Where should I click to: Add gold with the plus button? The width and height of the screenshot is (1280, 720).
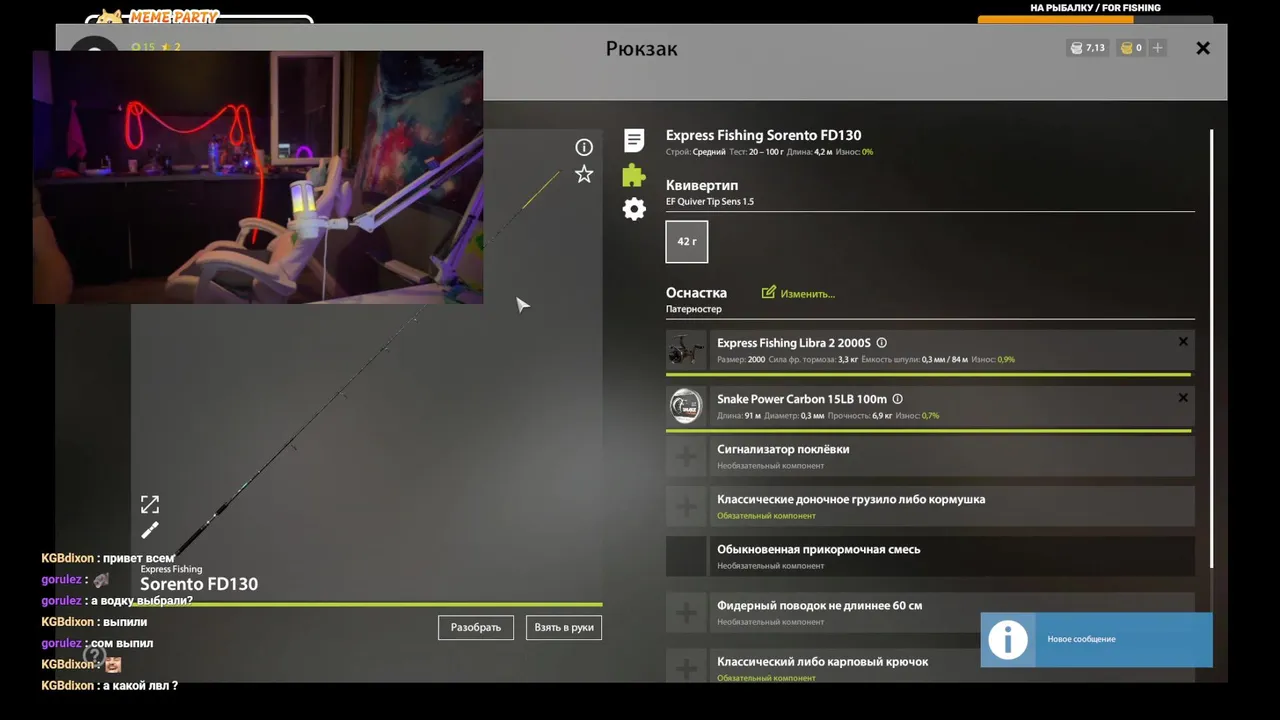coord(1158,48)
